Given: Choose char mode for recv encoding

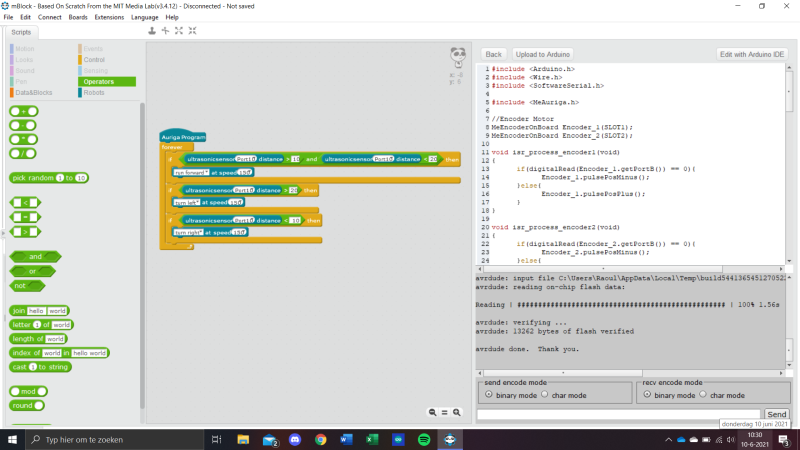Looking at the screenshot, I should (701, 395).
